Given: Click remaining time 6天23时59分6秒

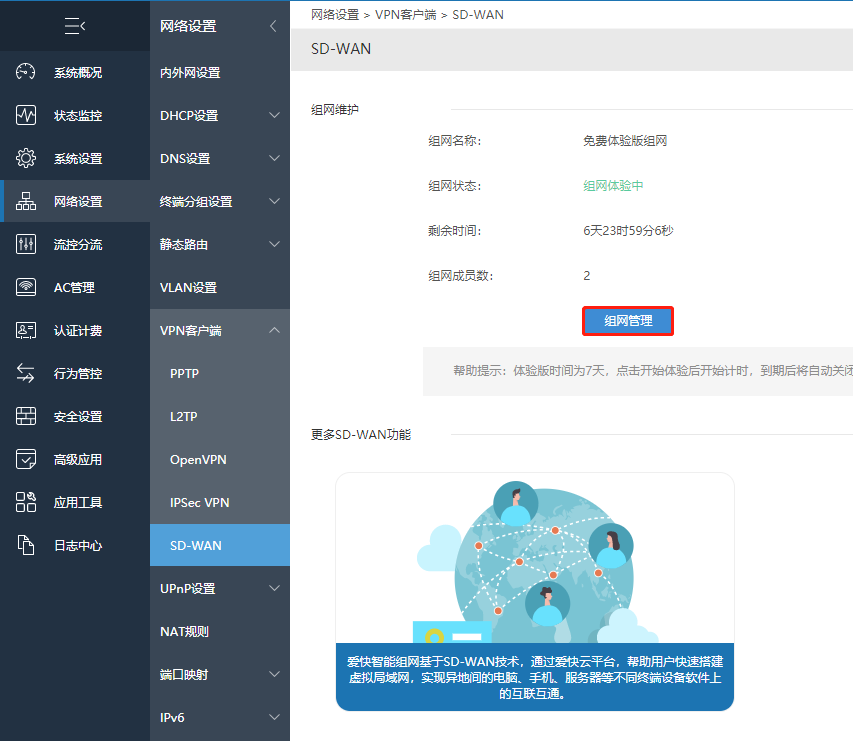Looking at the screenshot, I should coord(628,231).
